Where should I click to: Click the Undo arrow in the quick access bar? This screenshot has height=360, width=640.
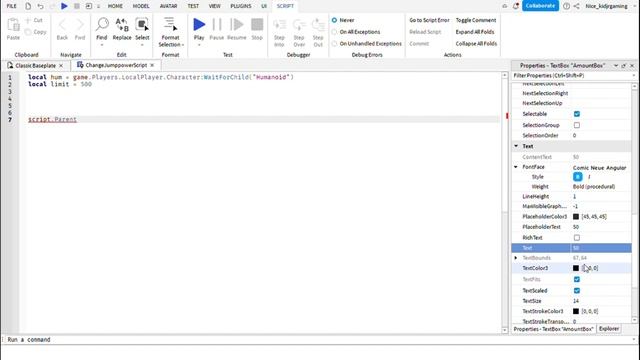[x=40, y=6]
